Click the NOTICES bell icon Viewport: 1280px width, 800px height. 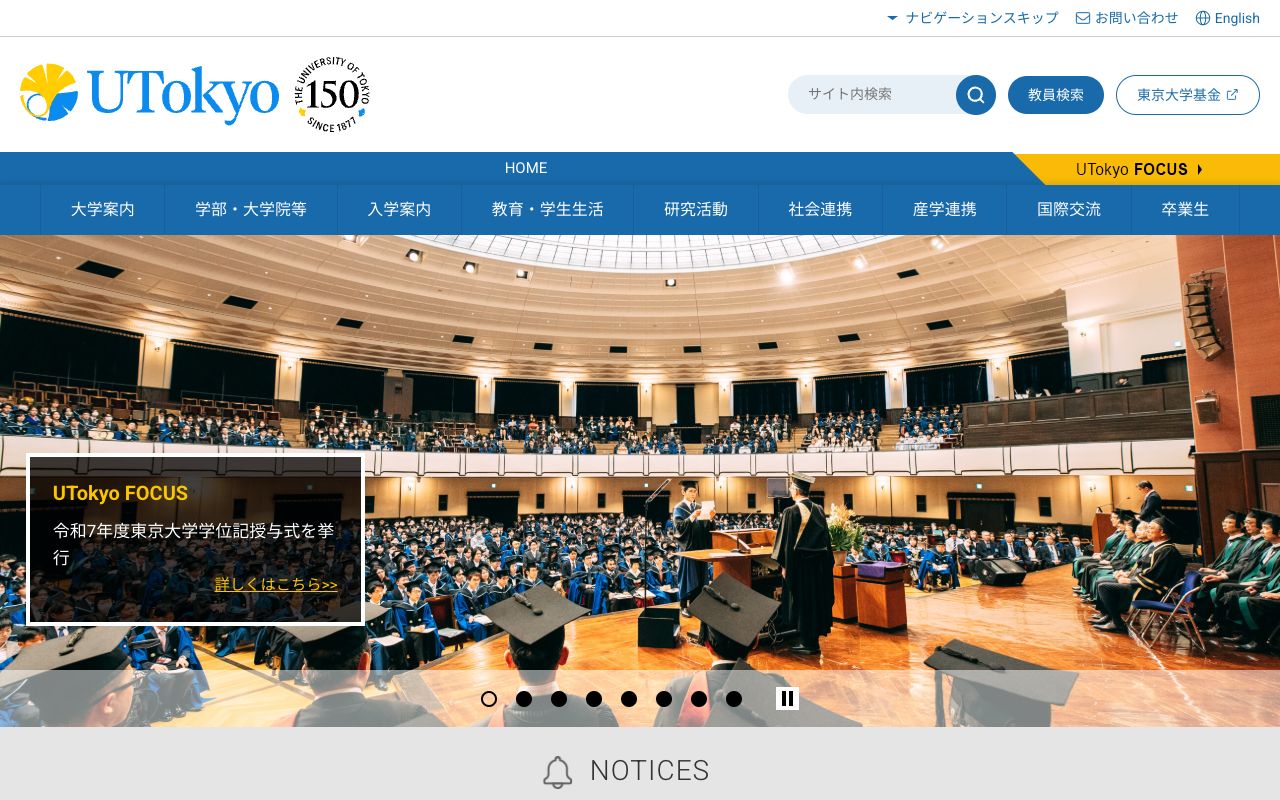coord(557,771)
